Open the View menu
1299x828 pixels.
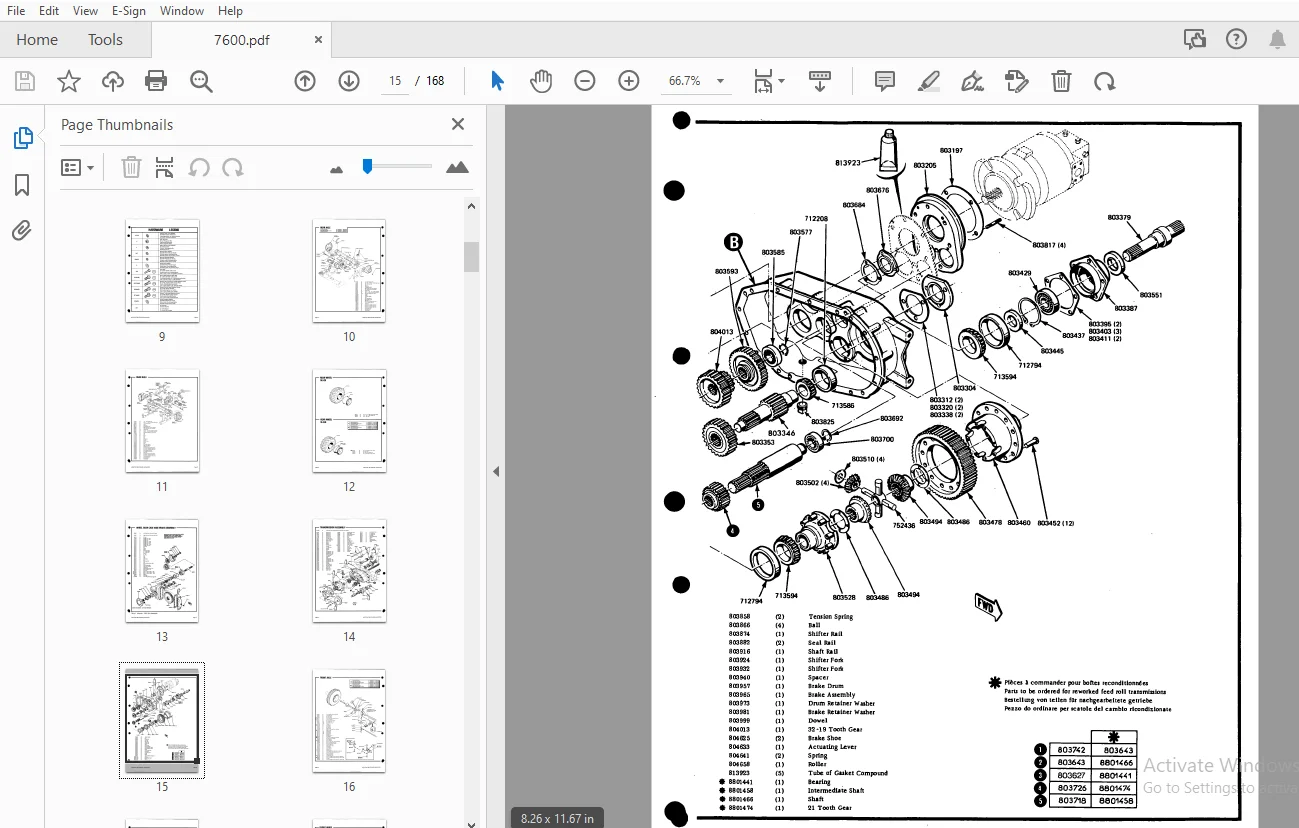(85, 11)
